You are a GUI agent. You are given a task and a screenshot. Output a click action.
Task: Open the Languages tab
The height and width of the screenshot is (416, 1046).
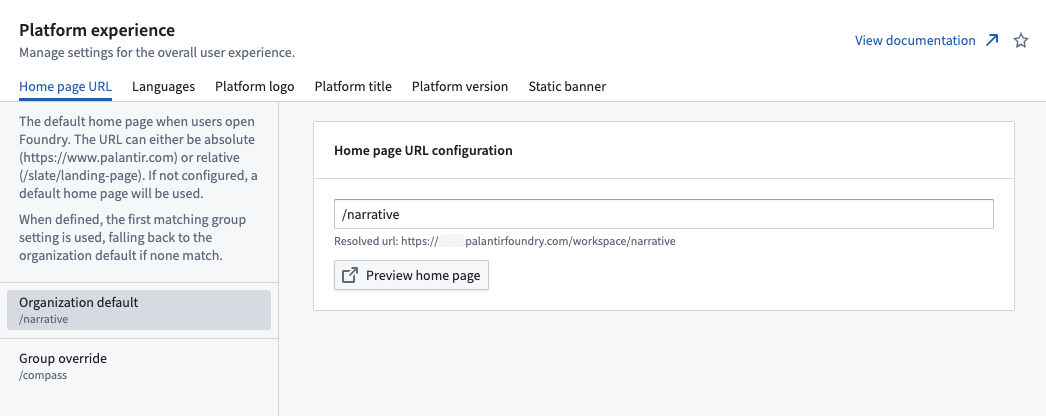click(163, 87)
